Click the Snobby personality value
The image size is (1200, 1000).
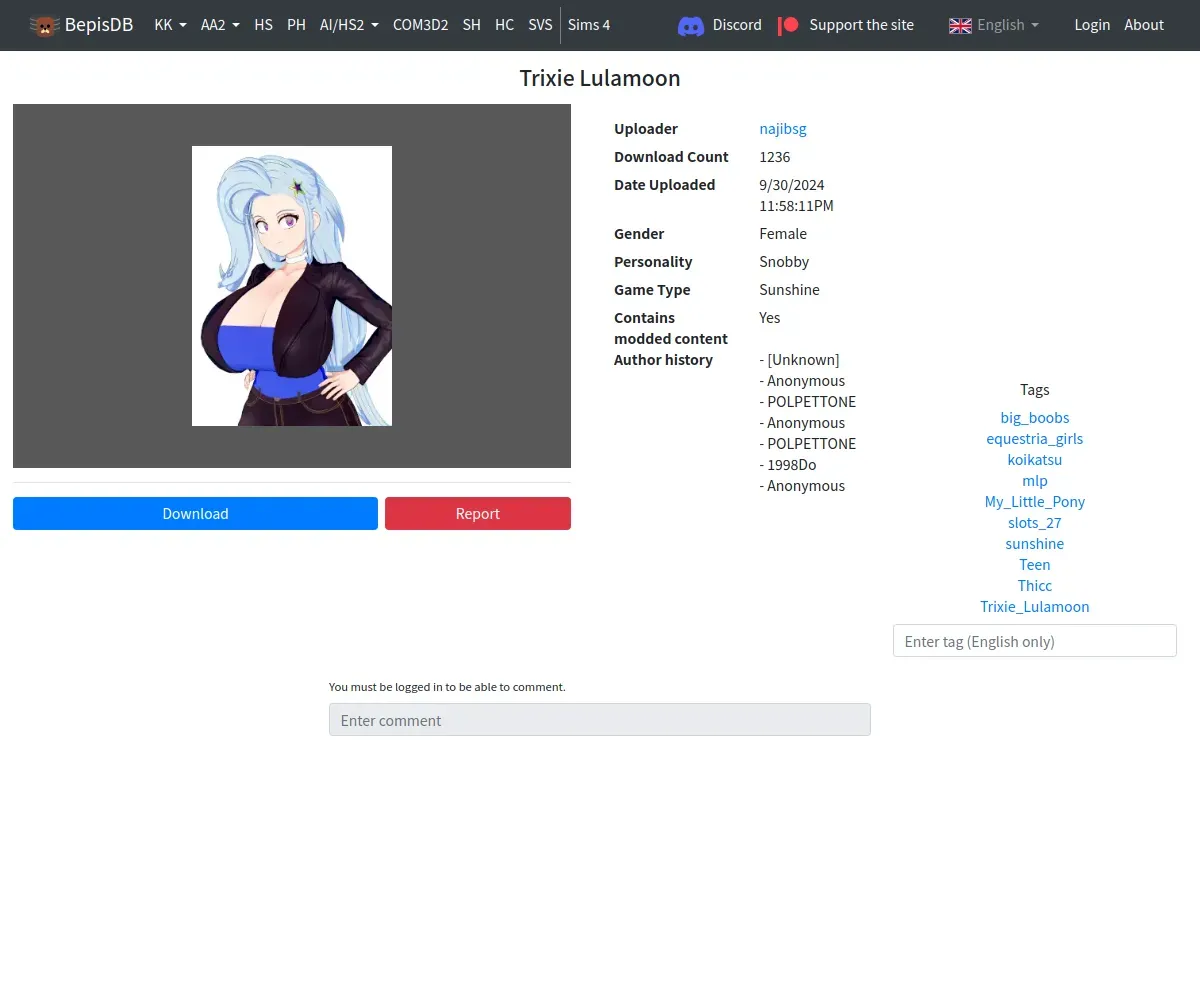784,262
